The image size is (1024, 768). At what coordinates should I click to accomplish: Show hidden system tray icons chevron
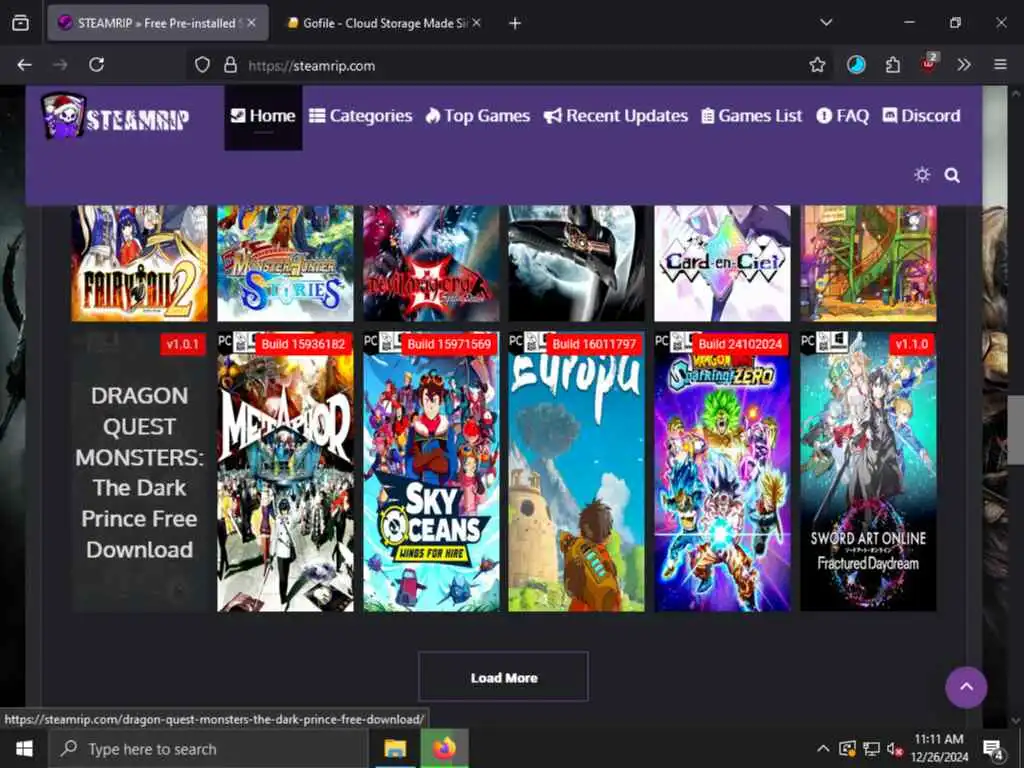point(823,748)
